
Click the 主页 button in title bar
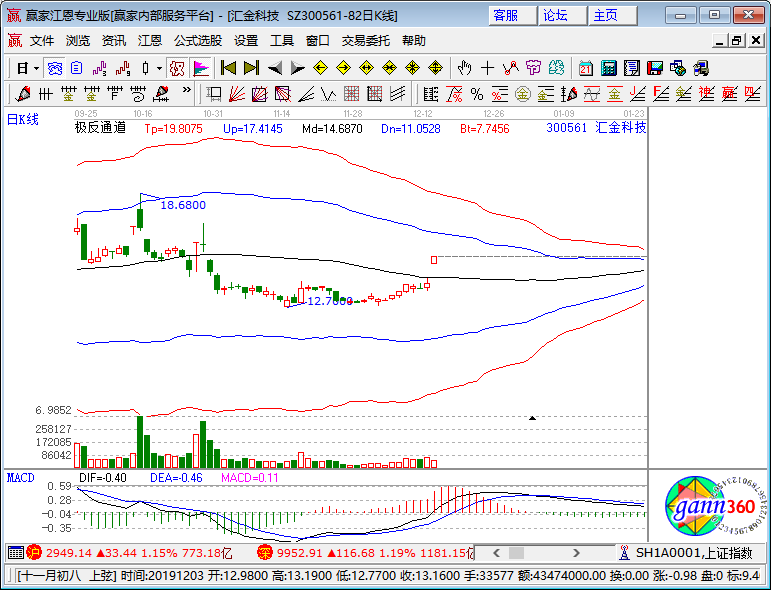(612, 15)
